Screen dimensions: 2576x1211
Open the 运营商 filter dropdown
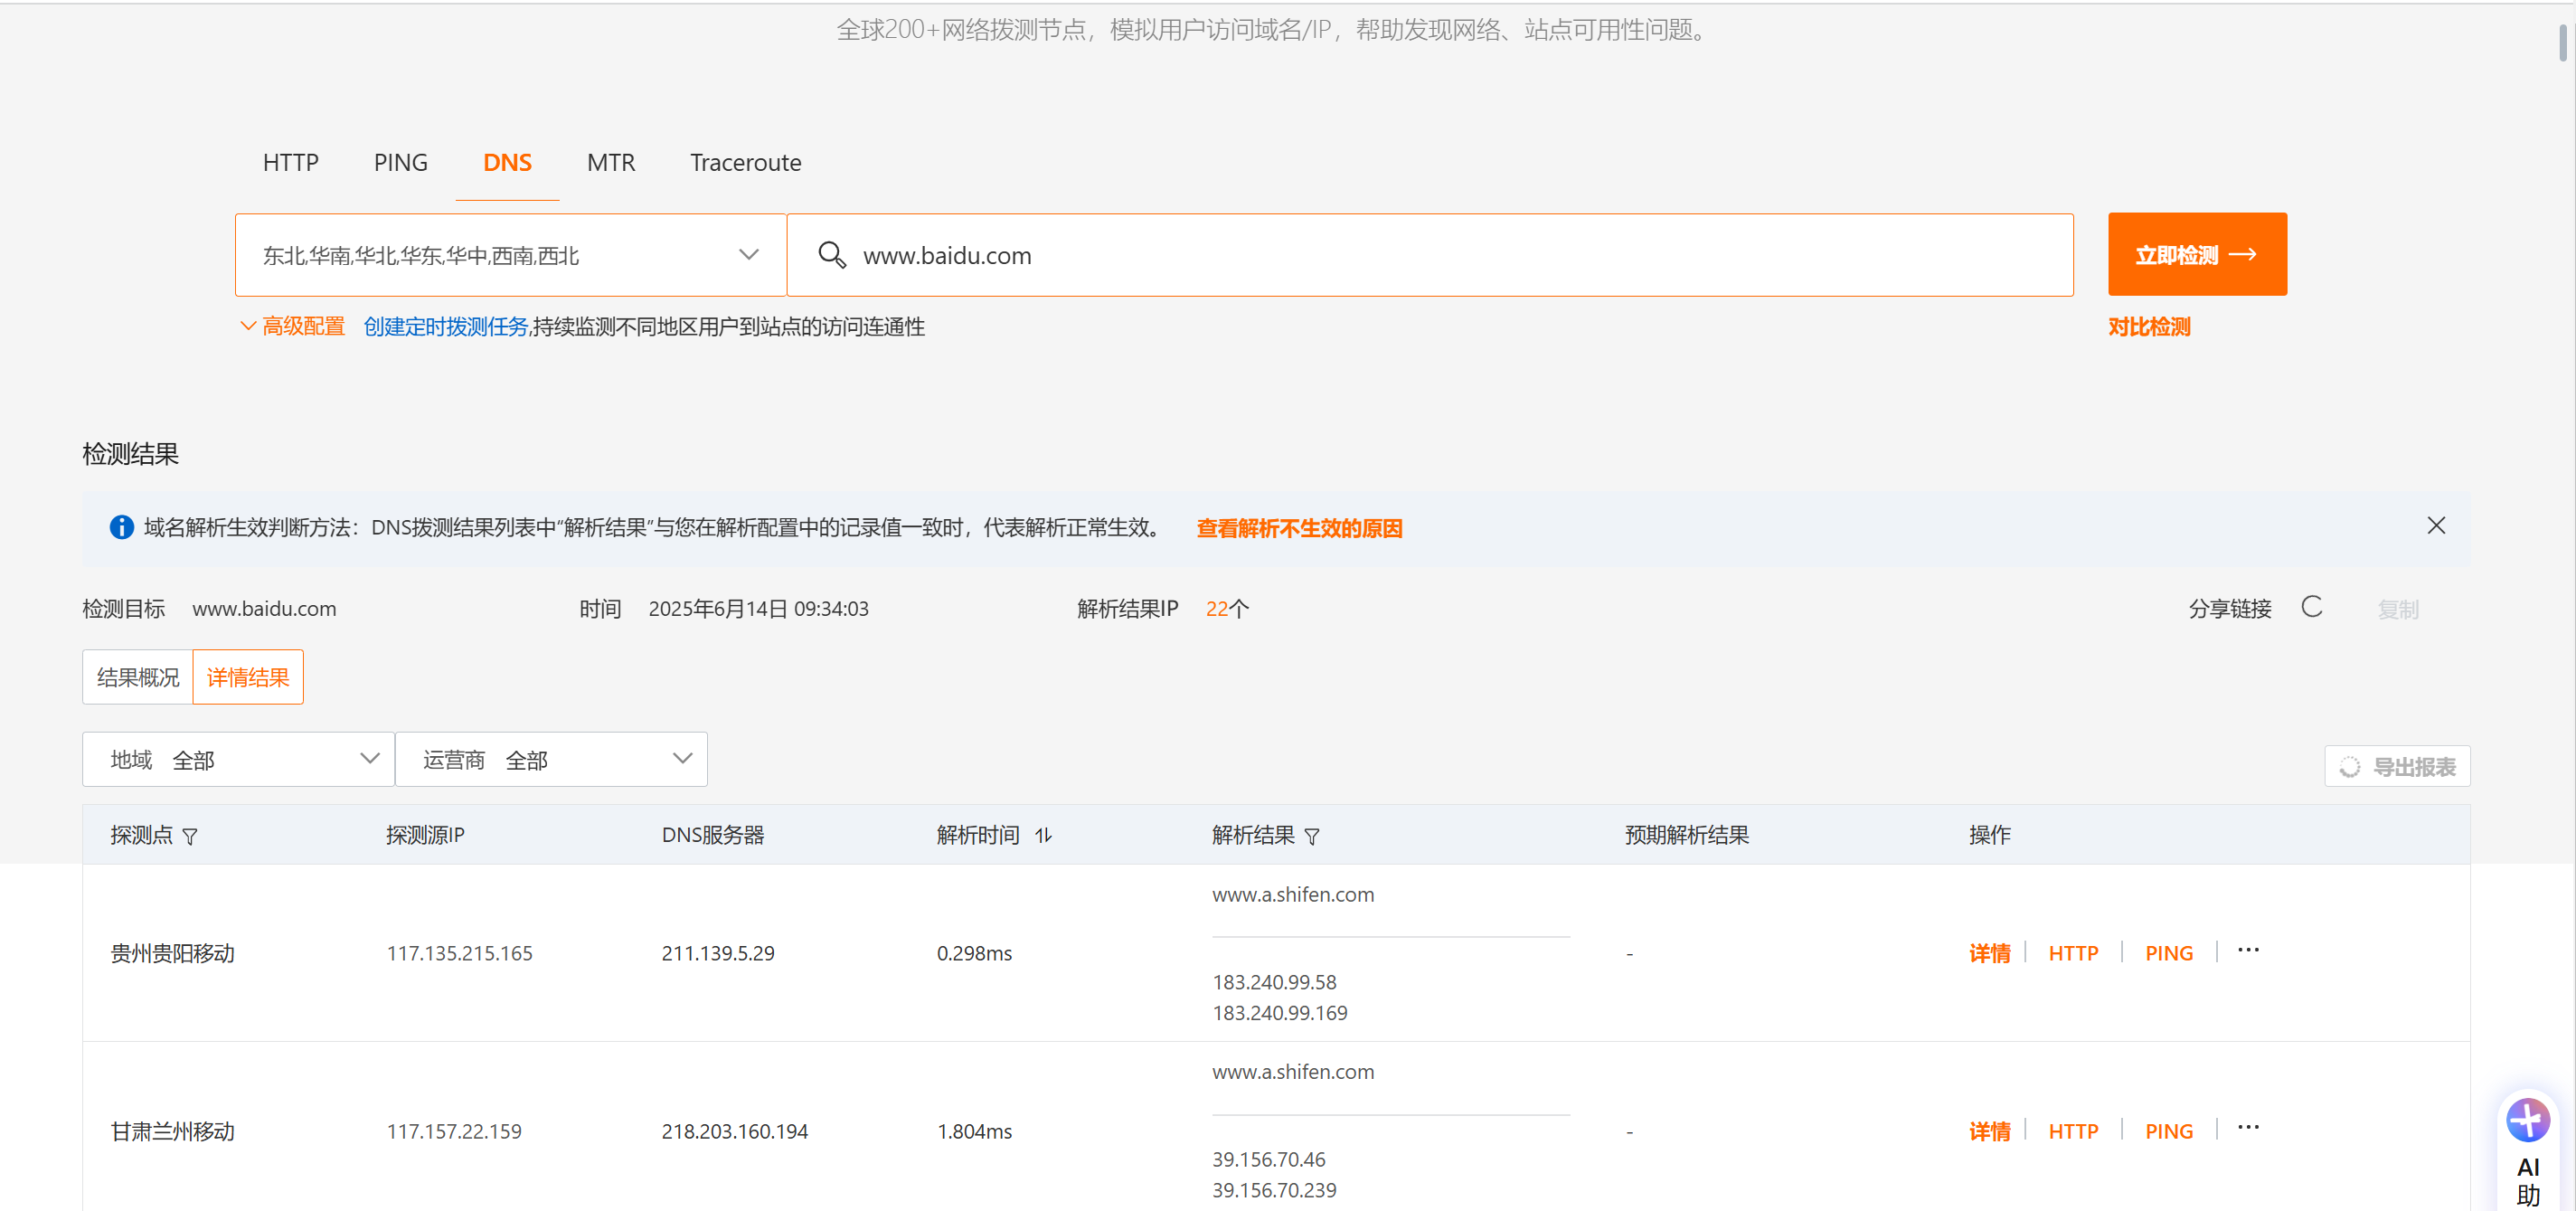click(x=551, y=759)
